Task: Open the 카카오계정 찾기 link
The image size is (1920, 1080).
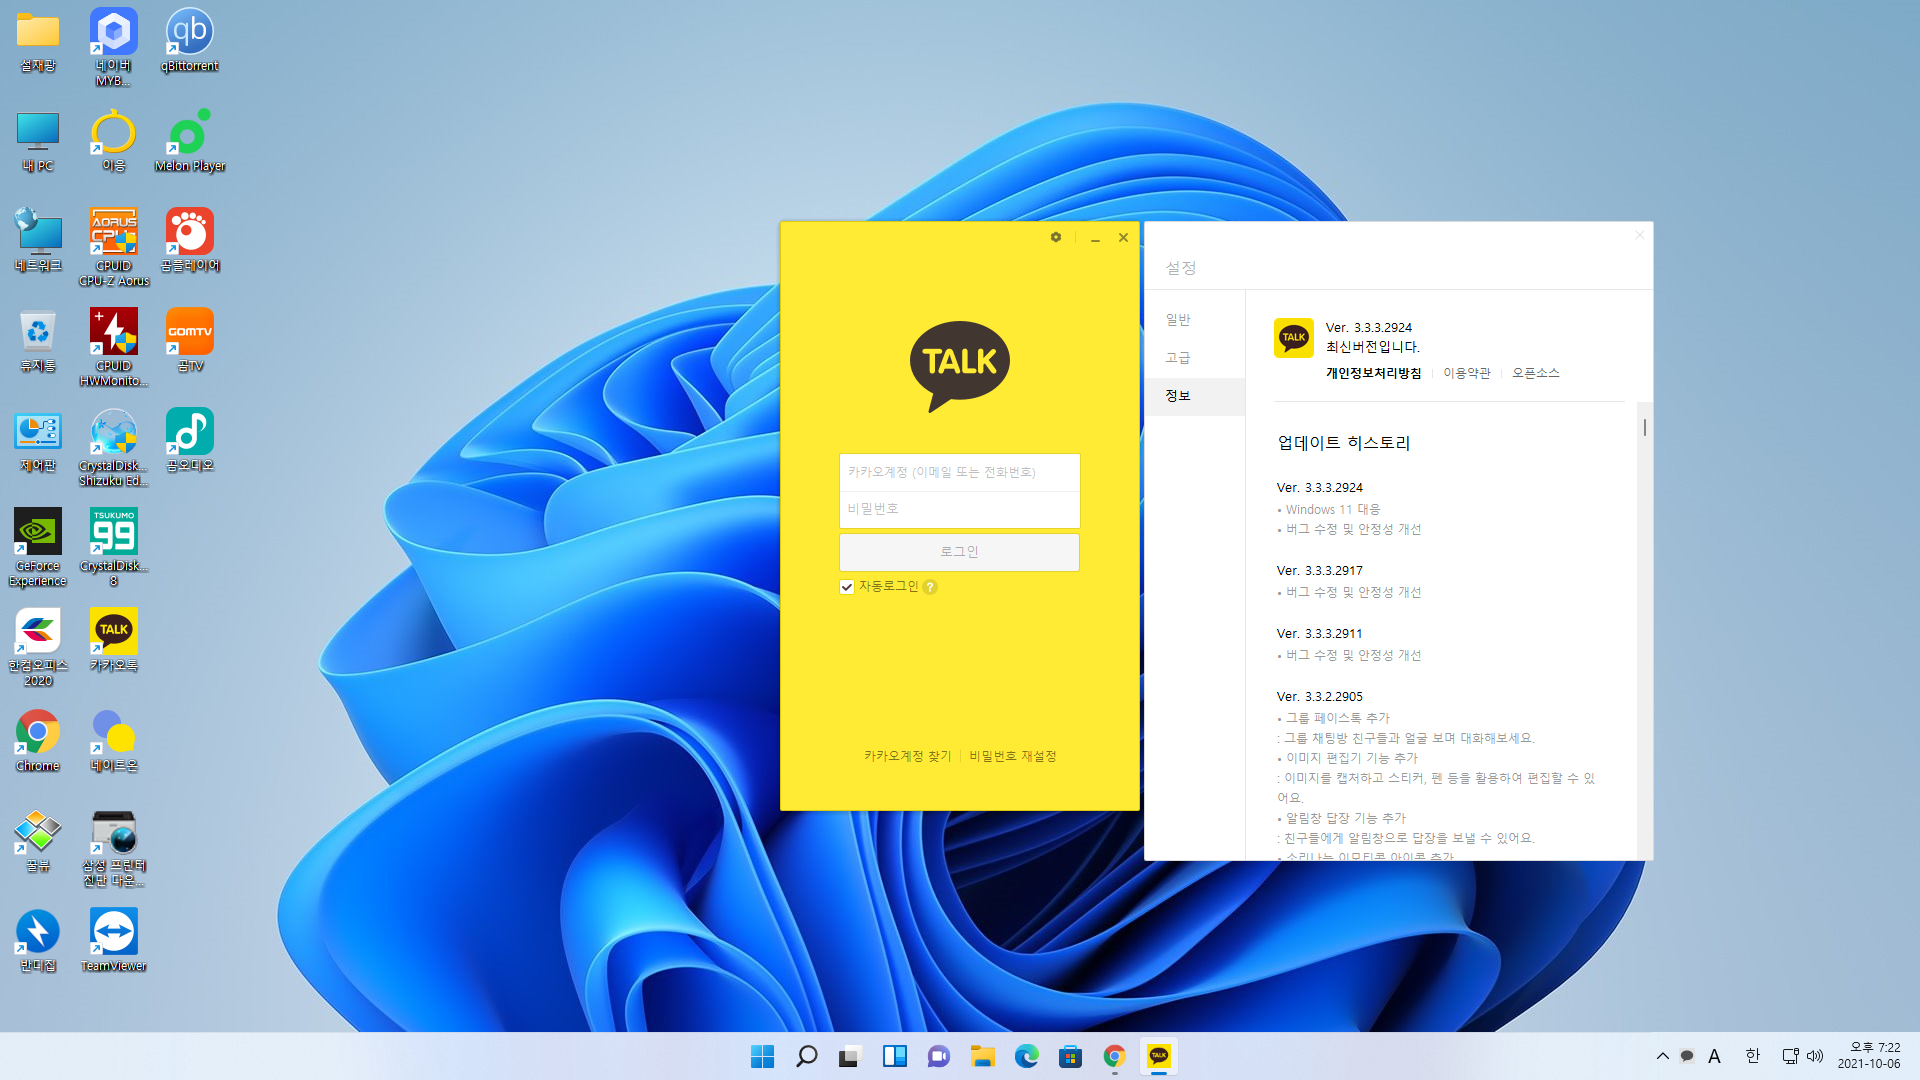Action: [x=908, y=756]
